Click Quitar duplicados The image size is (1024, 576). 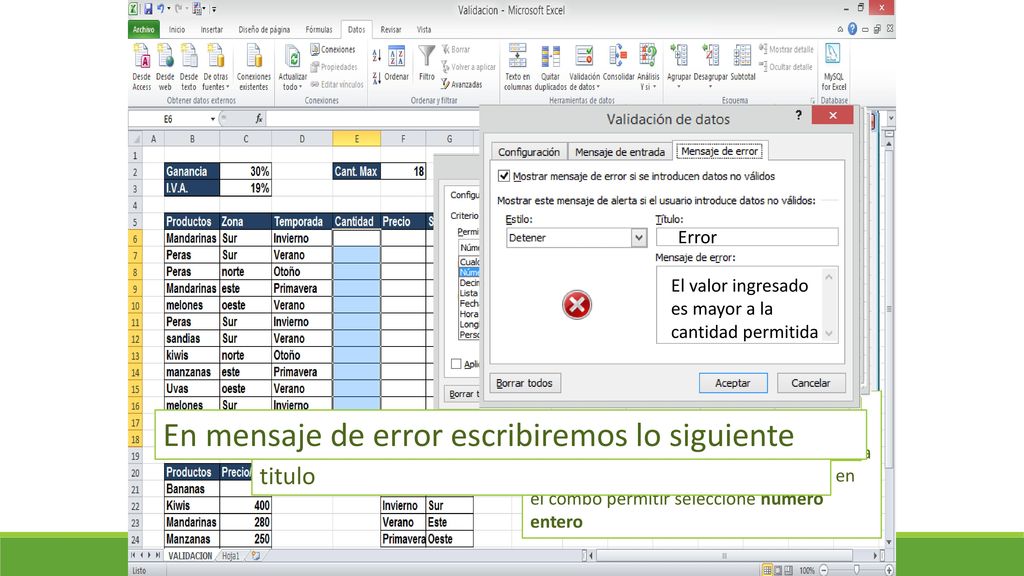[x=551, y=67]
